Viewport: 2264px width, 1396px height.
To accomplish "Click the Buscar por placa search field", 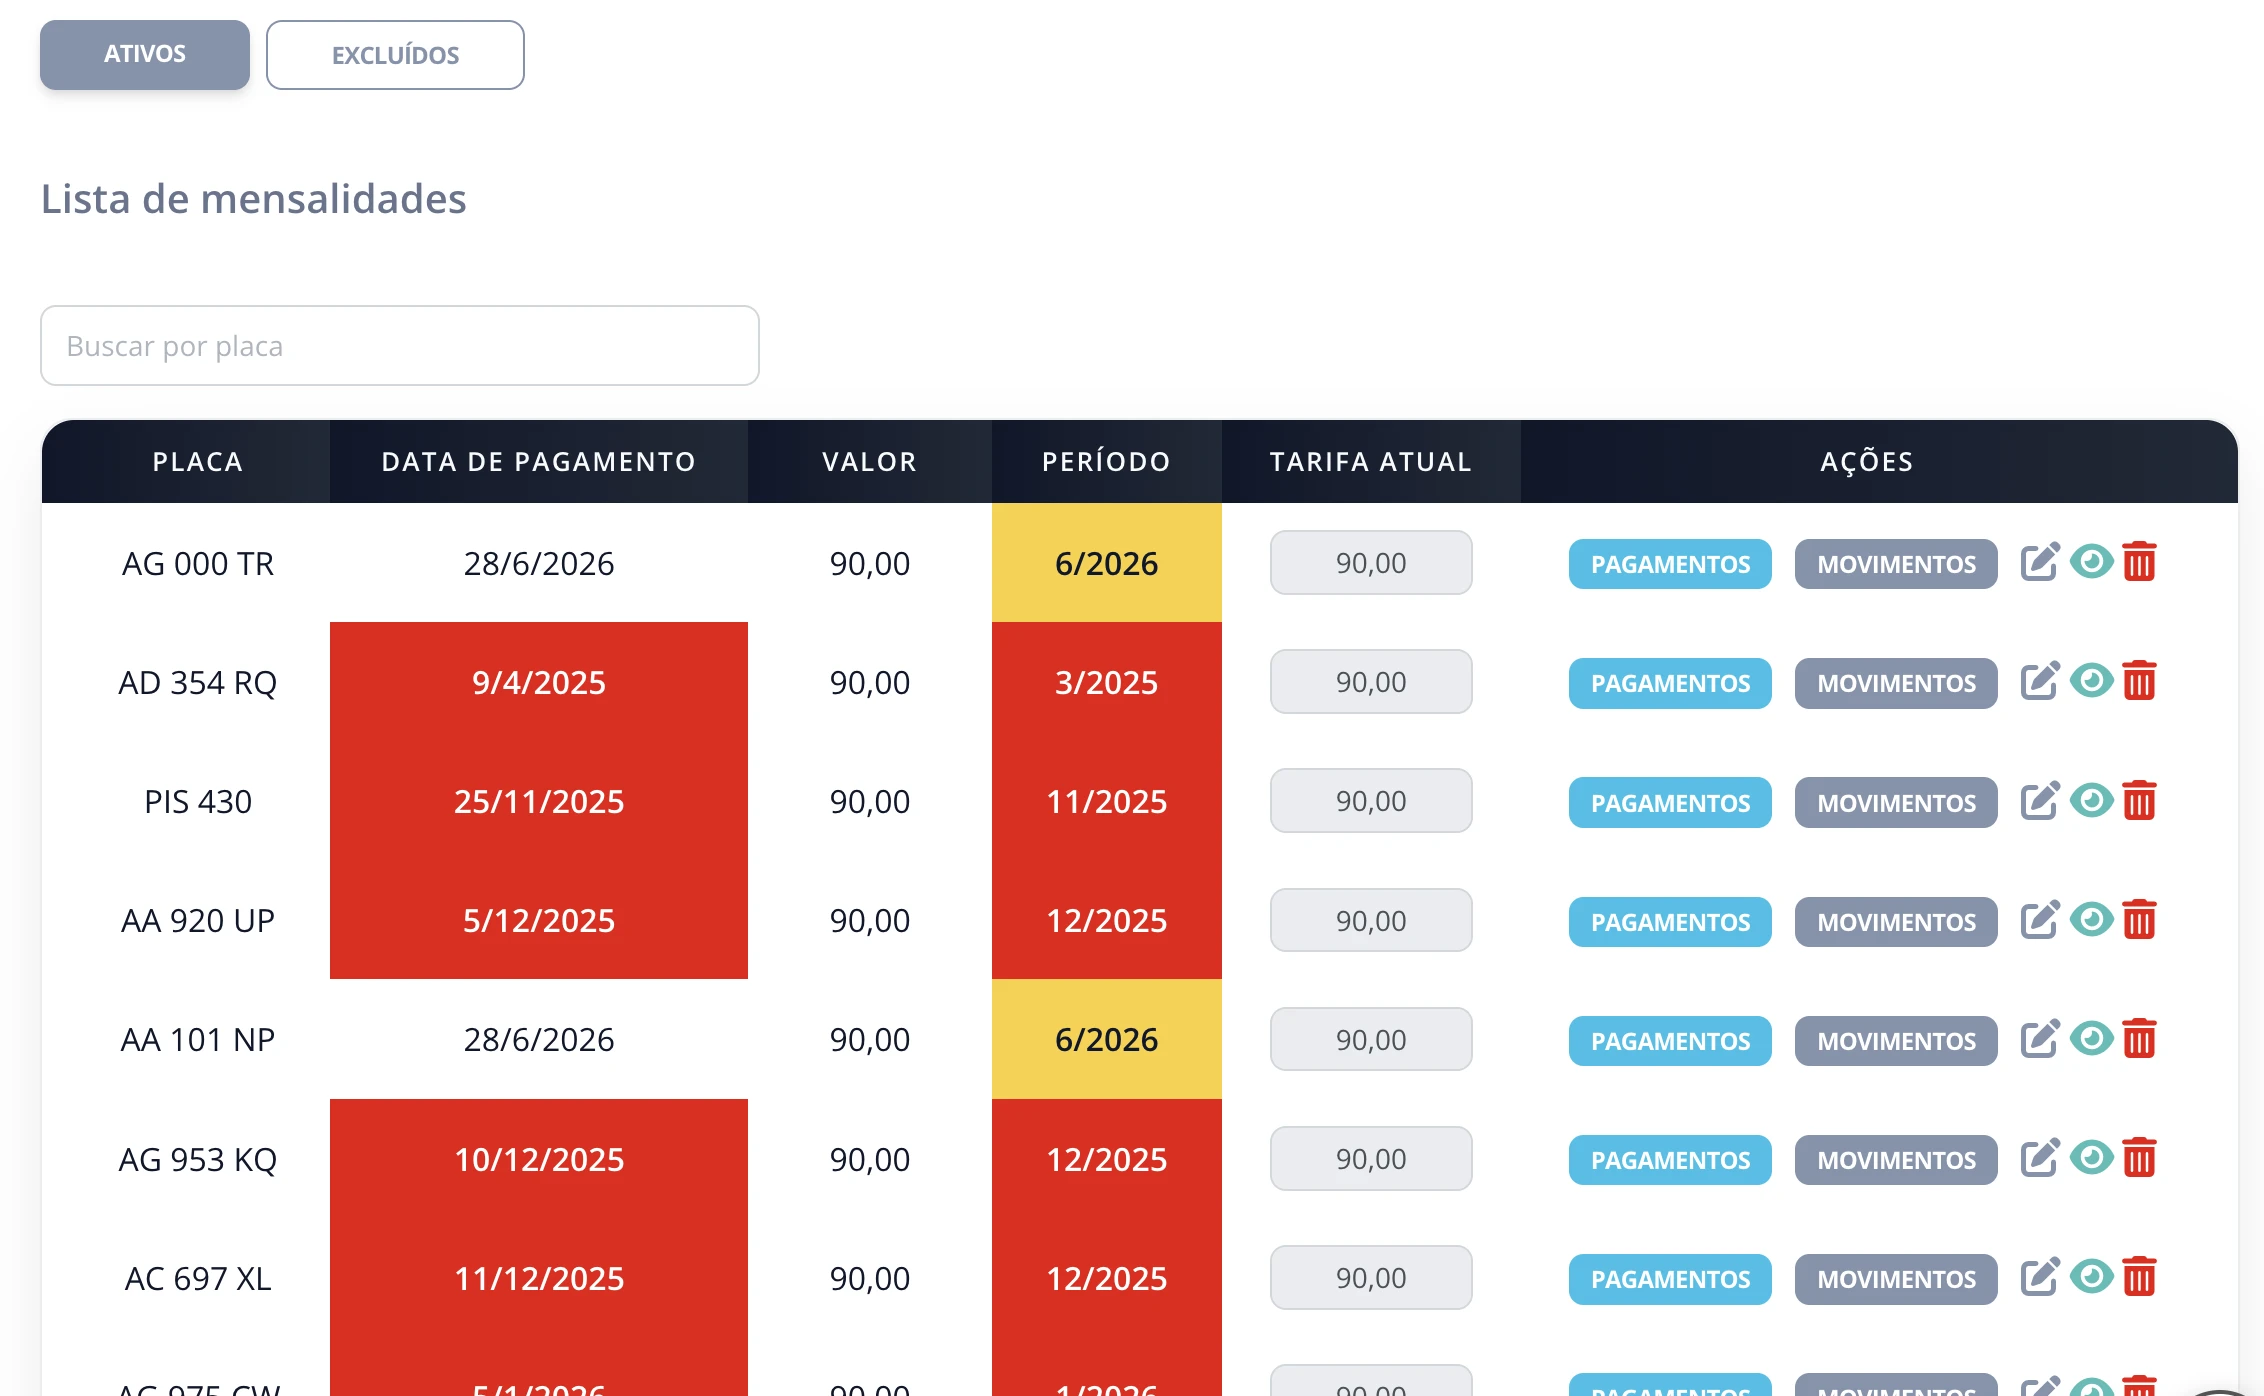I will [x=400, y=346].
